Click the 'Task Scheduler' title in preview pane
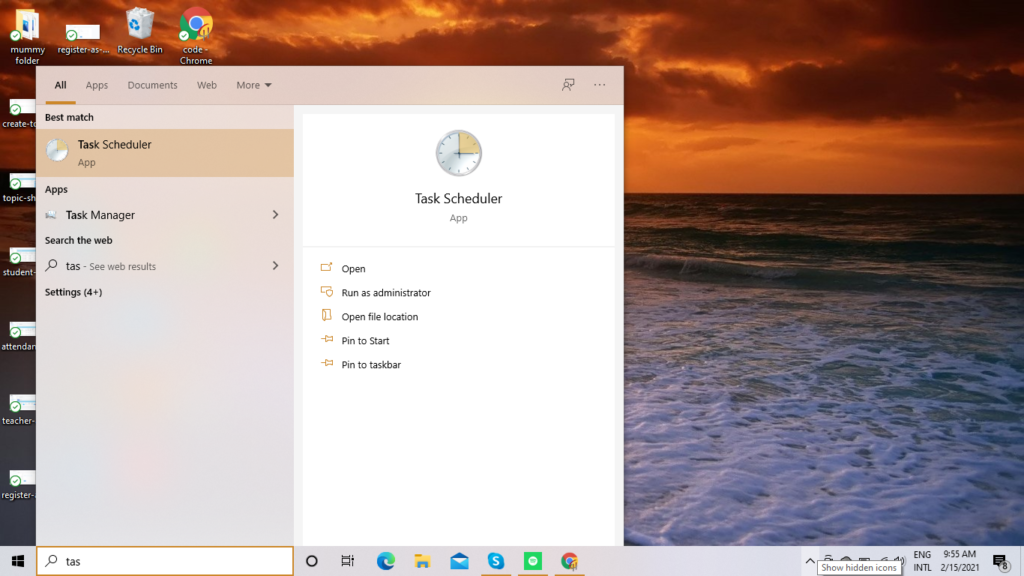1024x576 pixels. pyautogui.click(x=458, y=199)
